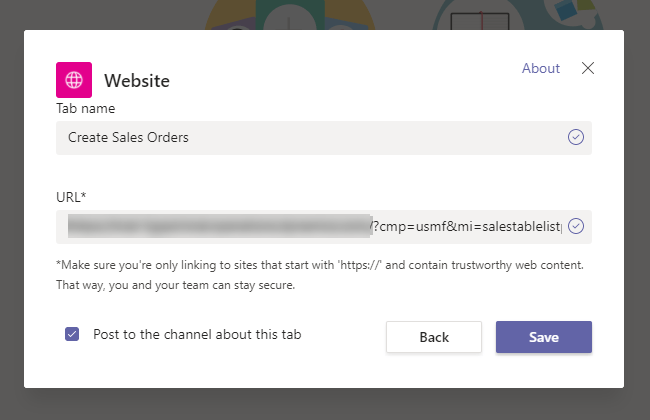Click the 'Post to the channel about this tab' label

tap(197, 335)
